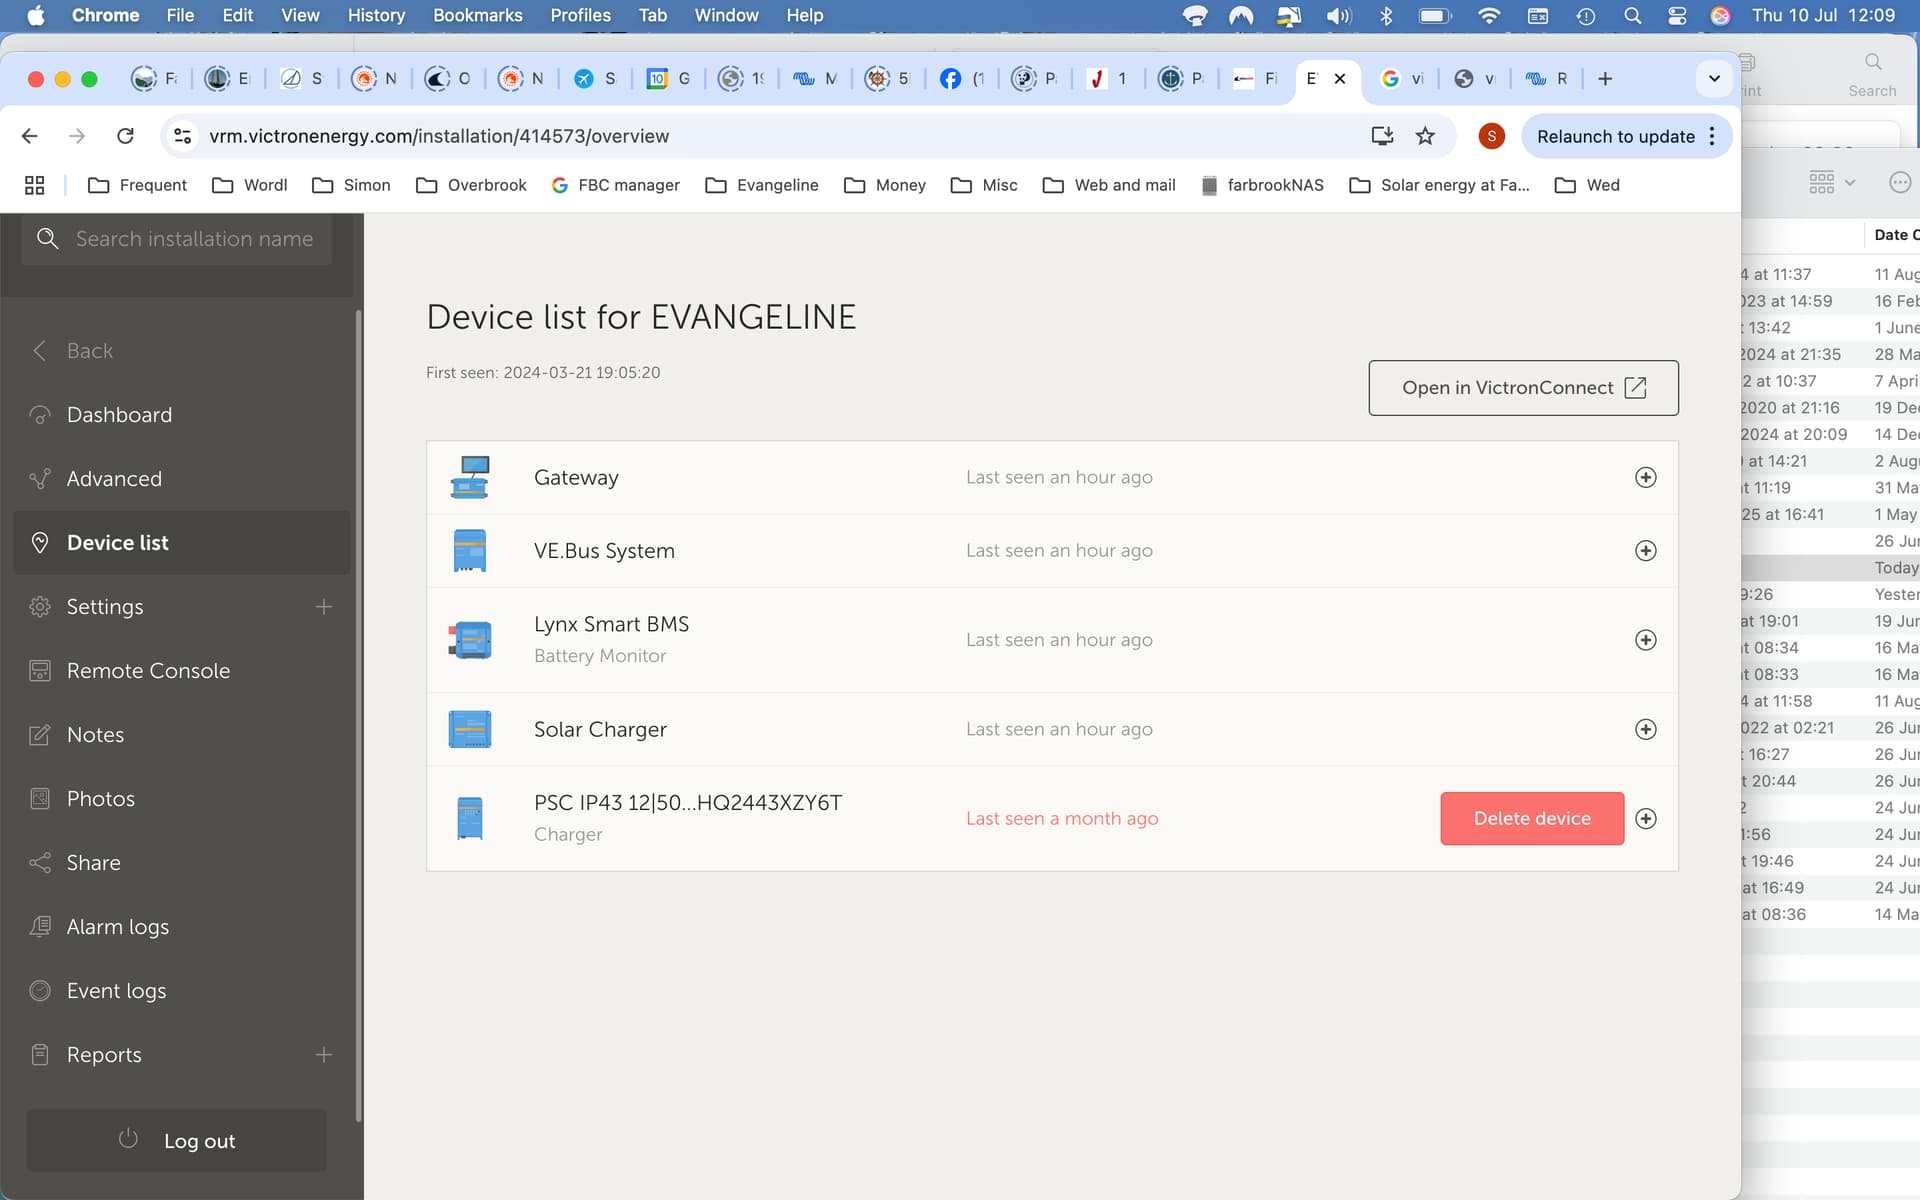The width and height of the screenshot is (1920, 1200).
Task: Click the Delete device button
Action: coord(1532,818)
